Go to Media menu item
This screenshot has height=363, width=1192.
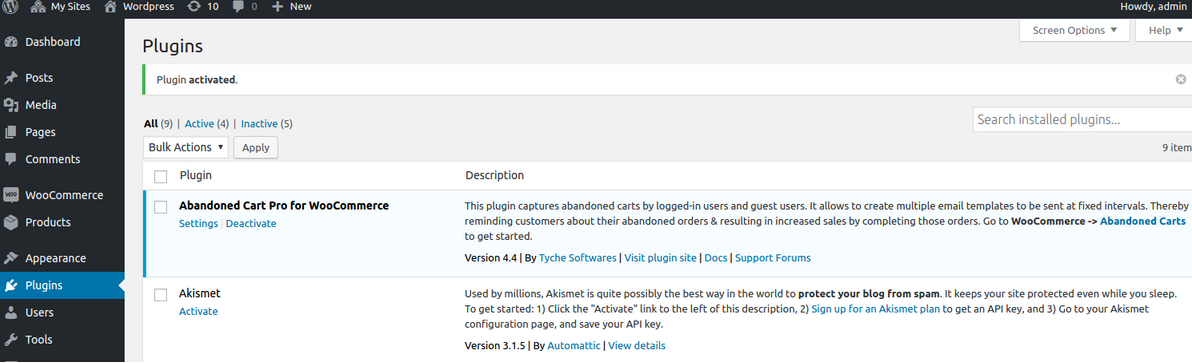pos(41,106)
